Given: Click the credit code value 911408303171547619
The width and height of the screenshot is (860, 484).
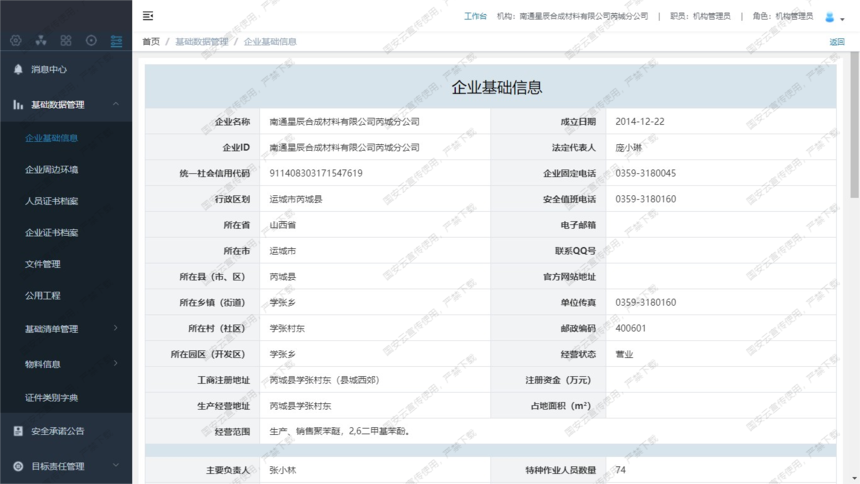Looking at the screenshot, I should click(x=316, y=173).
